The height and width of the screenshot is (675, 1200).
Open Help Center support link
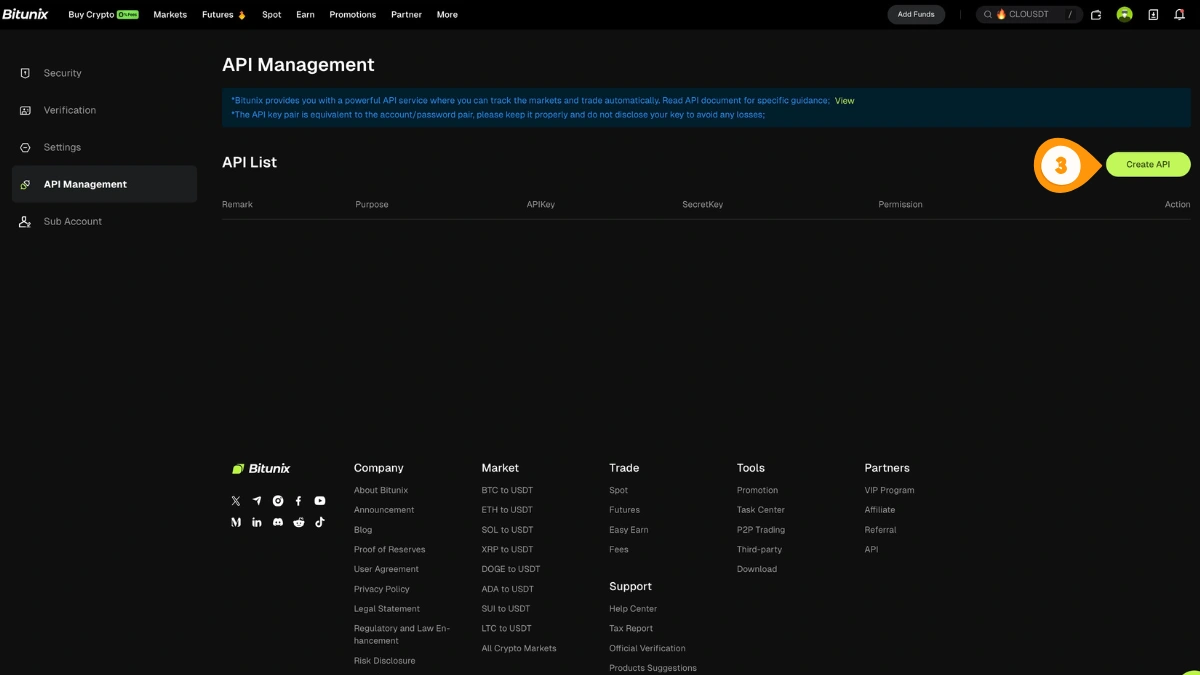coord(633,609)
